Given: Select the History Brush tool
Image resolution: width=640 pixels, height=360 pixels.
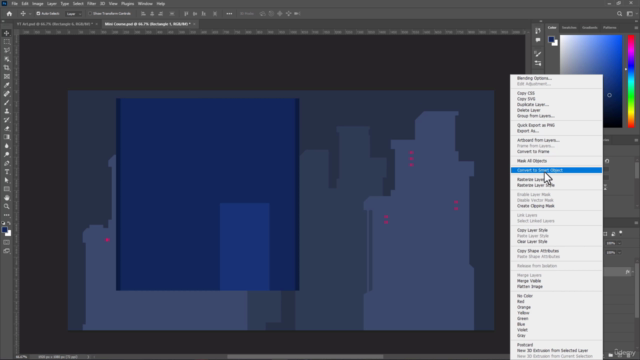Looking at the screenshot, I should [x=7, y=120].
